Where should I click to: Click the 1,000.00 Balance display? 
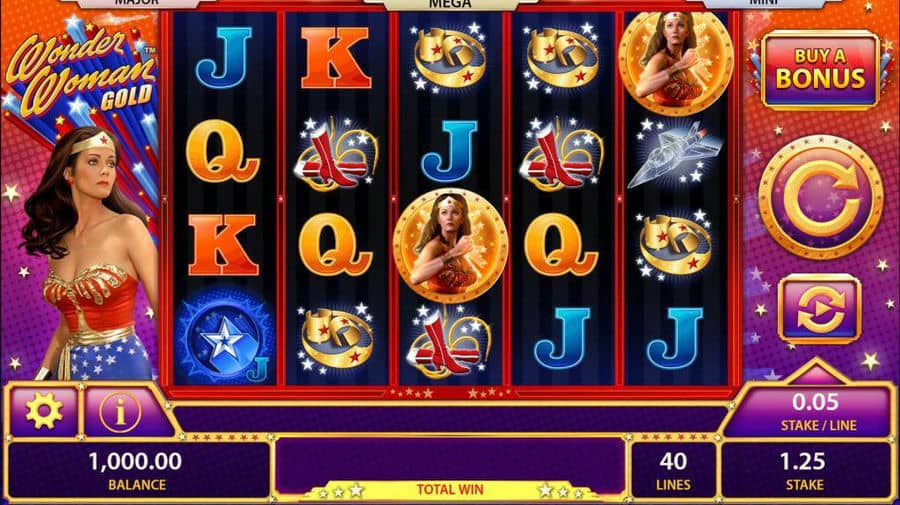click(x=136, y=471)
